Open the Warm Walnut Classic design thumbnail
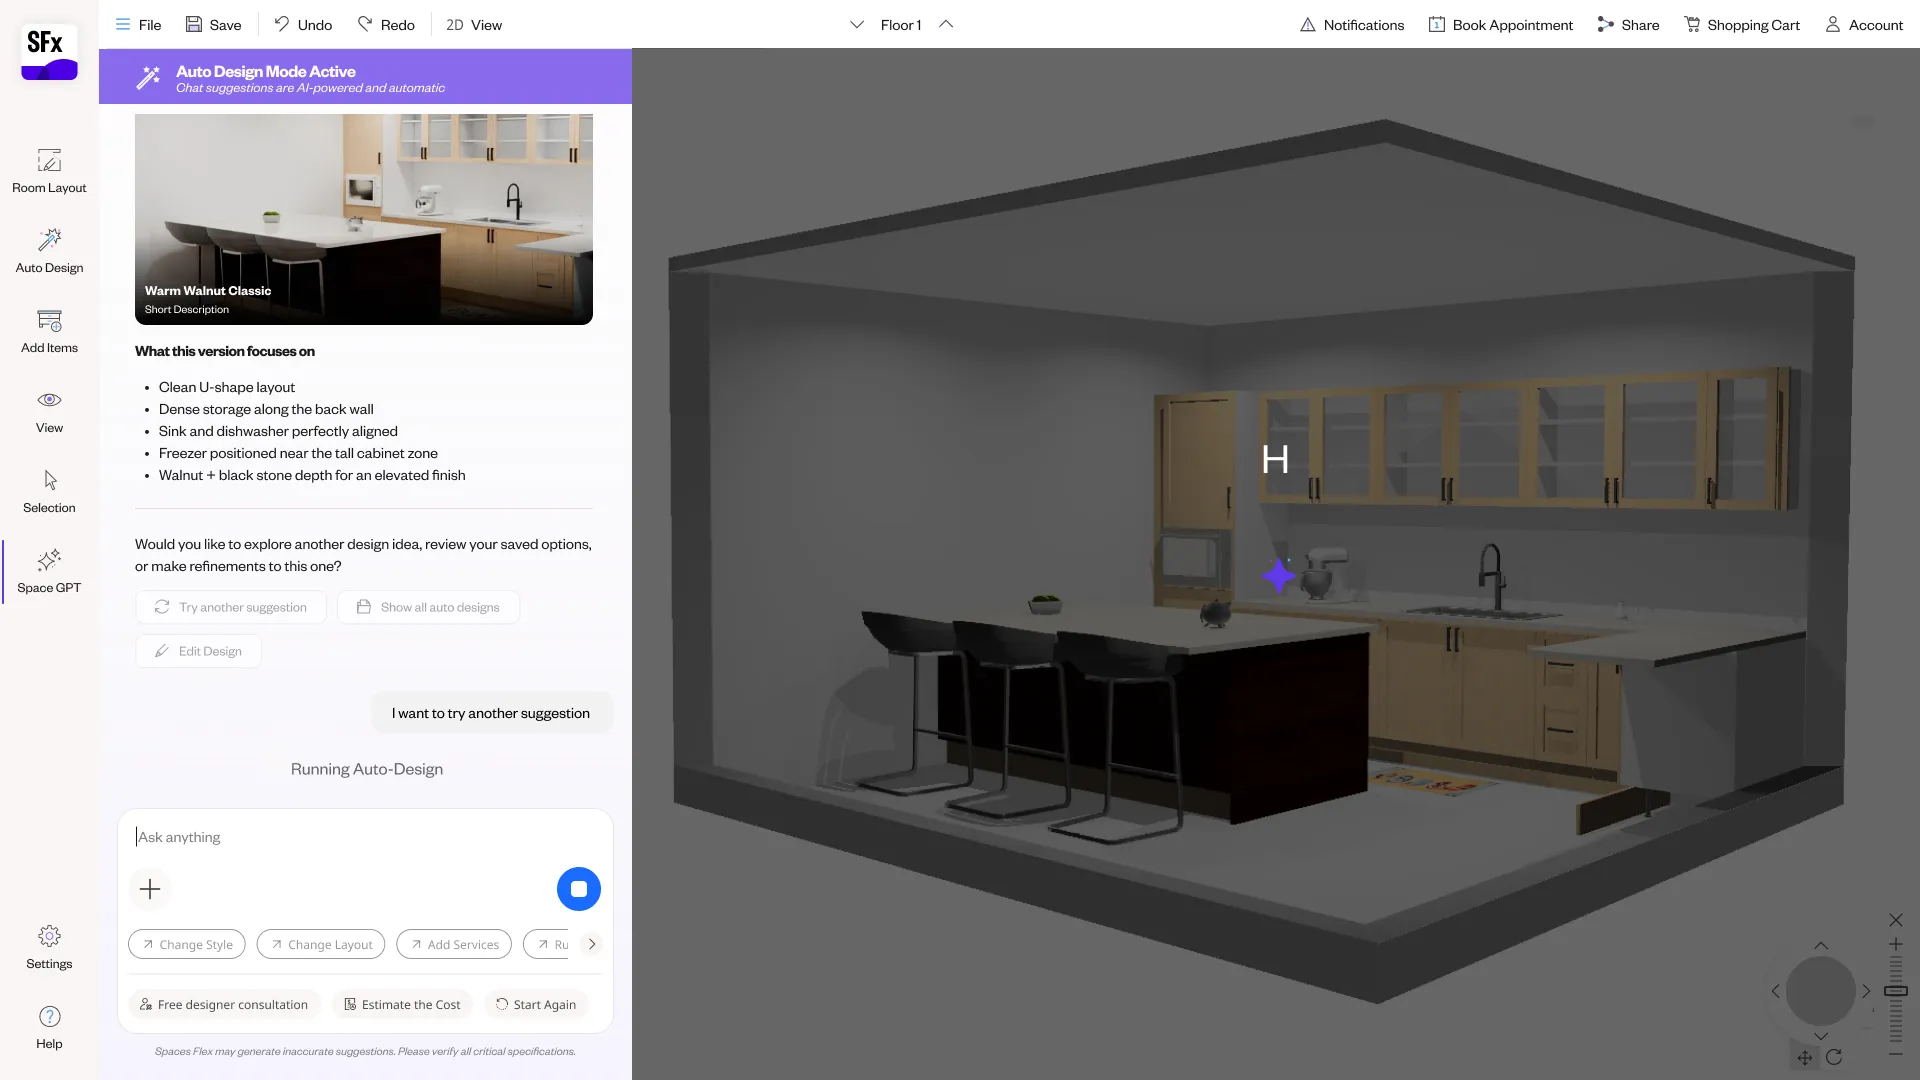 pos(364,219)
